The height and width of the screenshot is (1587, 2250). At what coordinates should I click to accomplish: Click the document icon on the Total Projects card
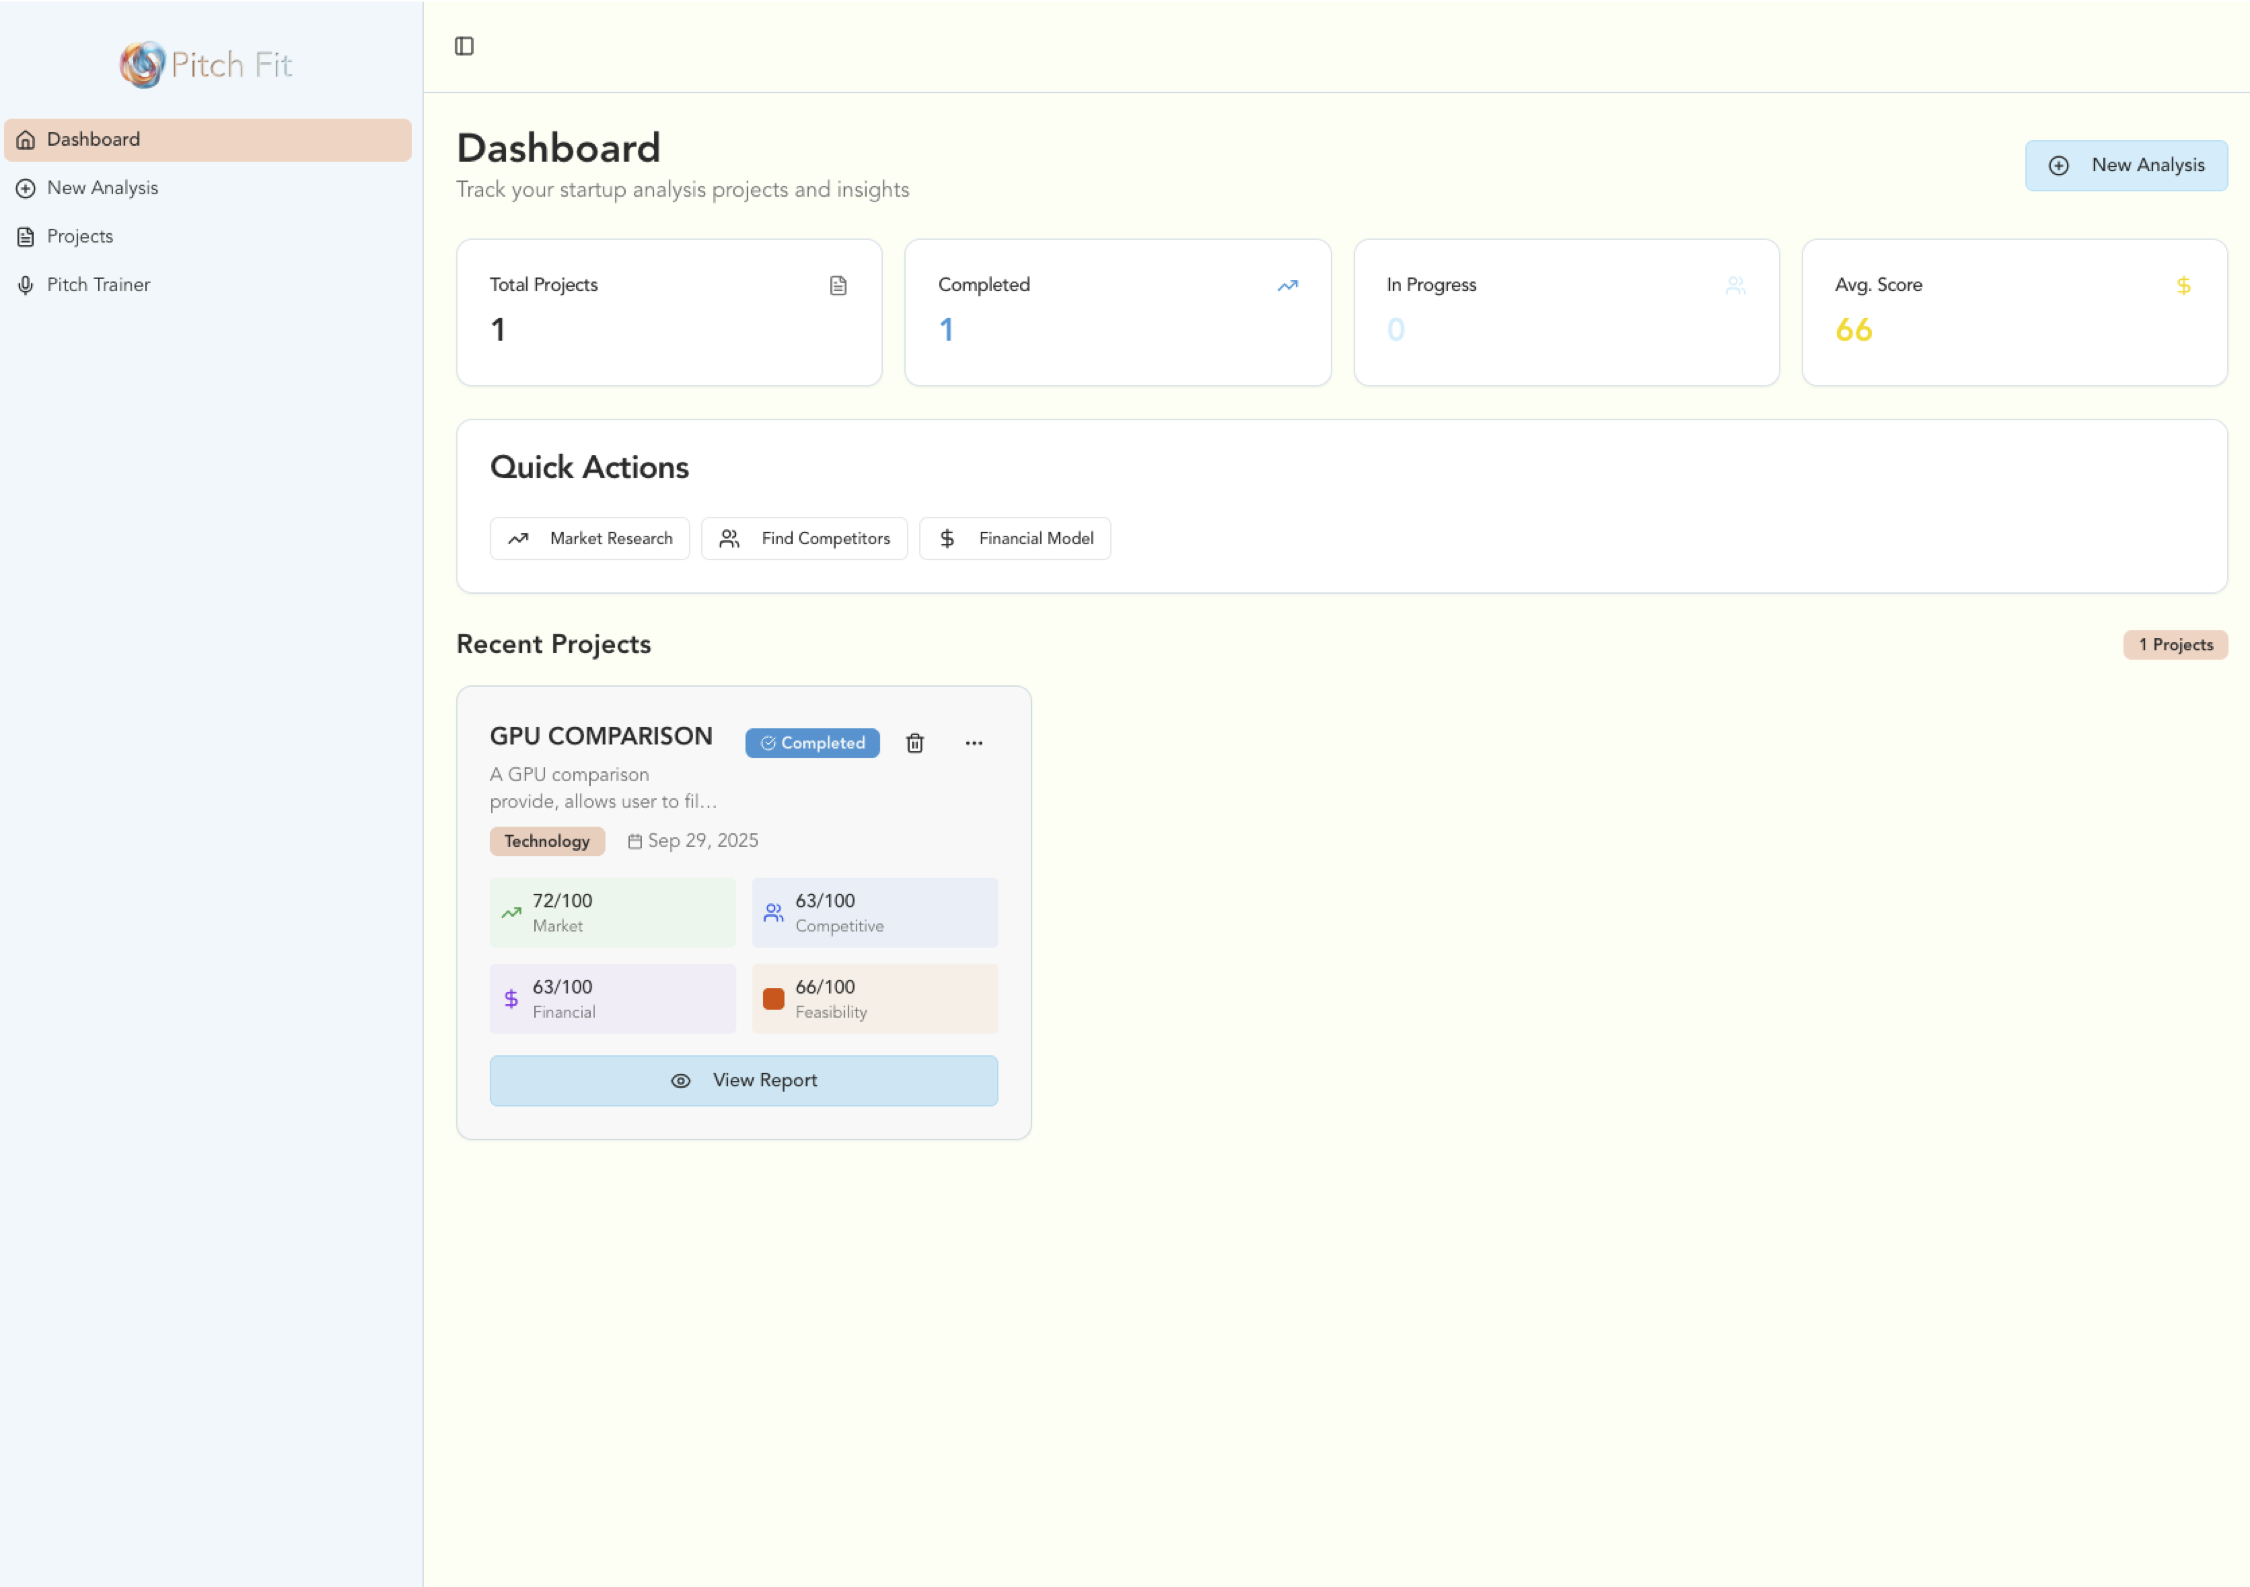click(838, 285)
